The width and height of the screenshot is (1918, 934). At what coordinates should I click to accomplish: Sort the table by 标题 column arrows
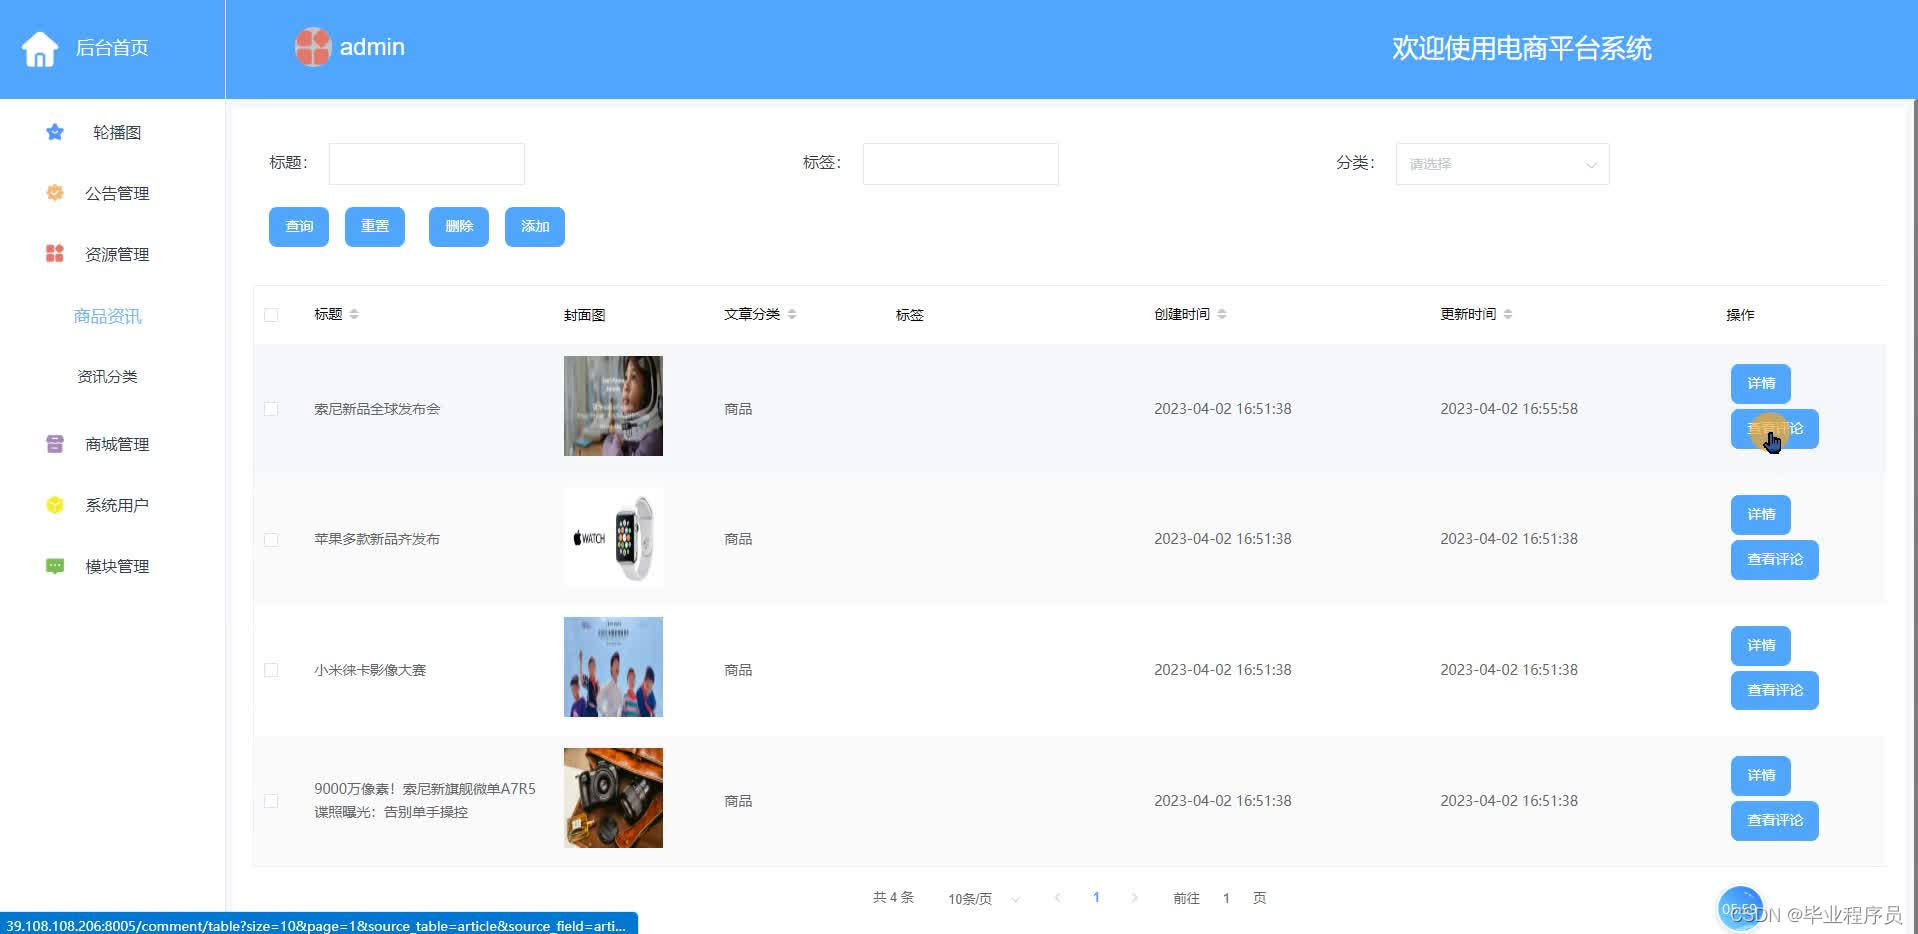point(354,314)
